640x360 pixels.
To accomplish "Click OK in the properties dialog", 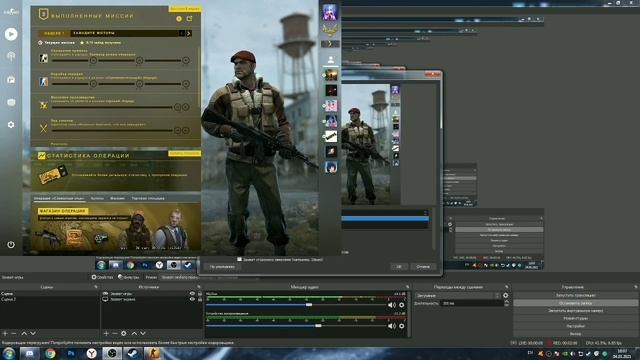I will pos(399,267).
